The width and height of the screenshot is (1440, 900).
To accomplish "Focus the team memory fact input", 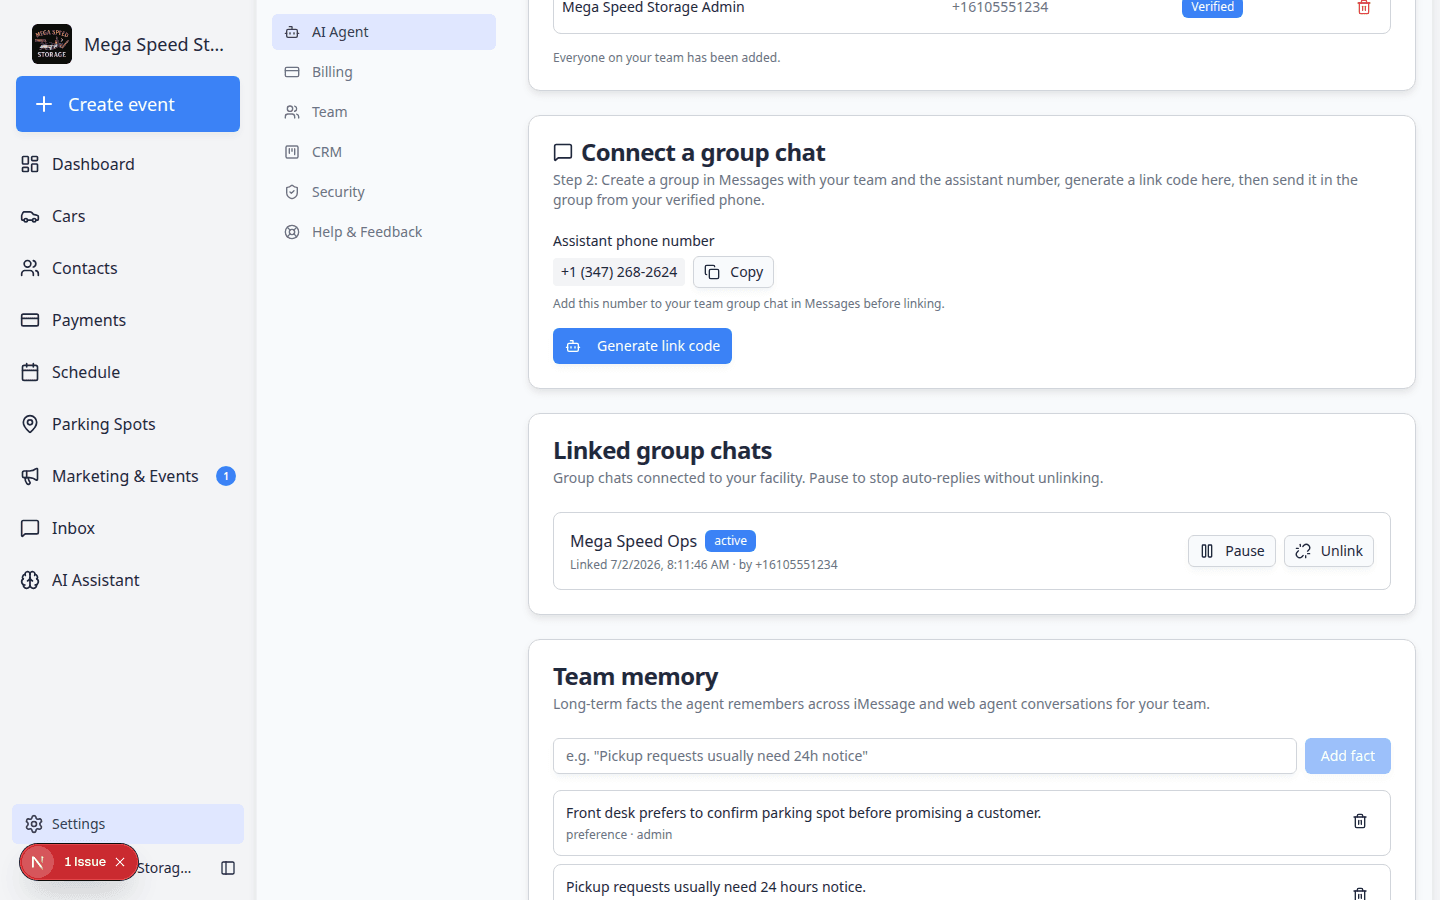I will point(925,756).
